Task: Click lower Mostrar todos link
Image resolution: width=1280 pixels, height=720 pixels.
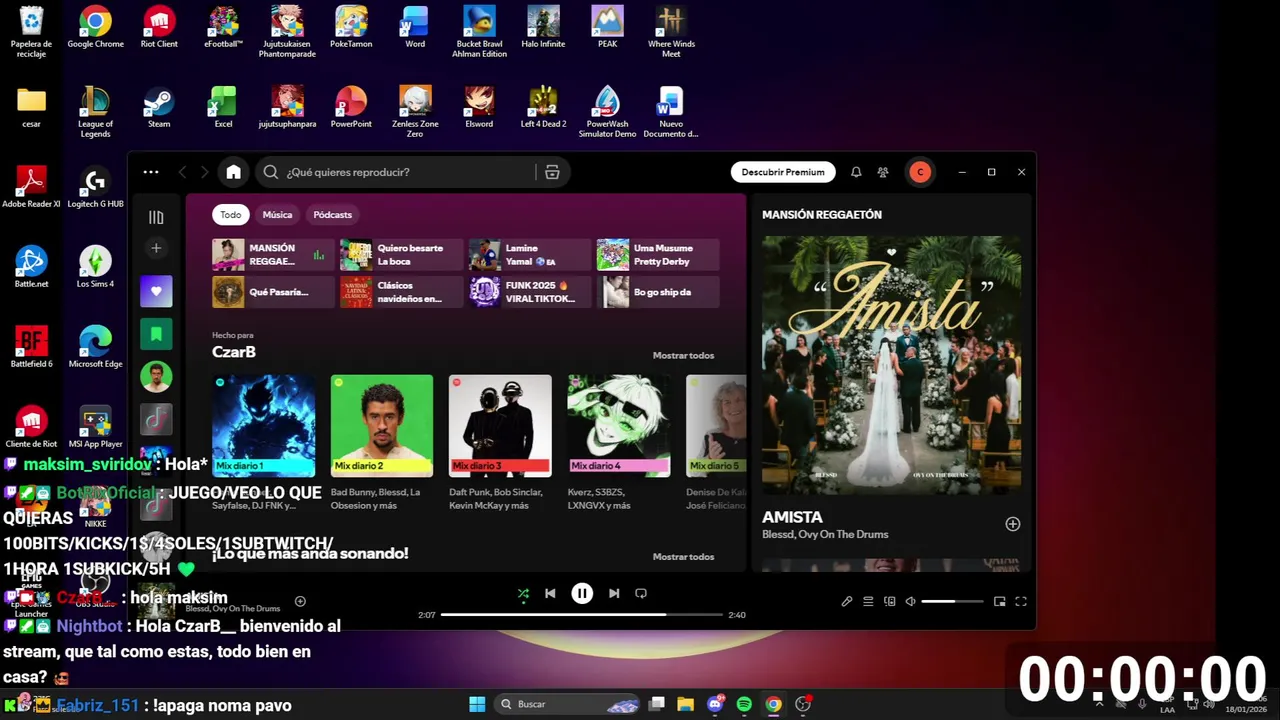Action: pyautogui.click(x=683, y=557)
